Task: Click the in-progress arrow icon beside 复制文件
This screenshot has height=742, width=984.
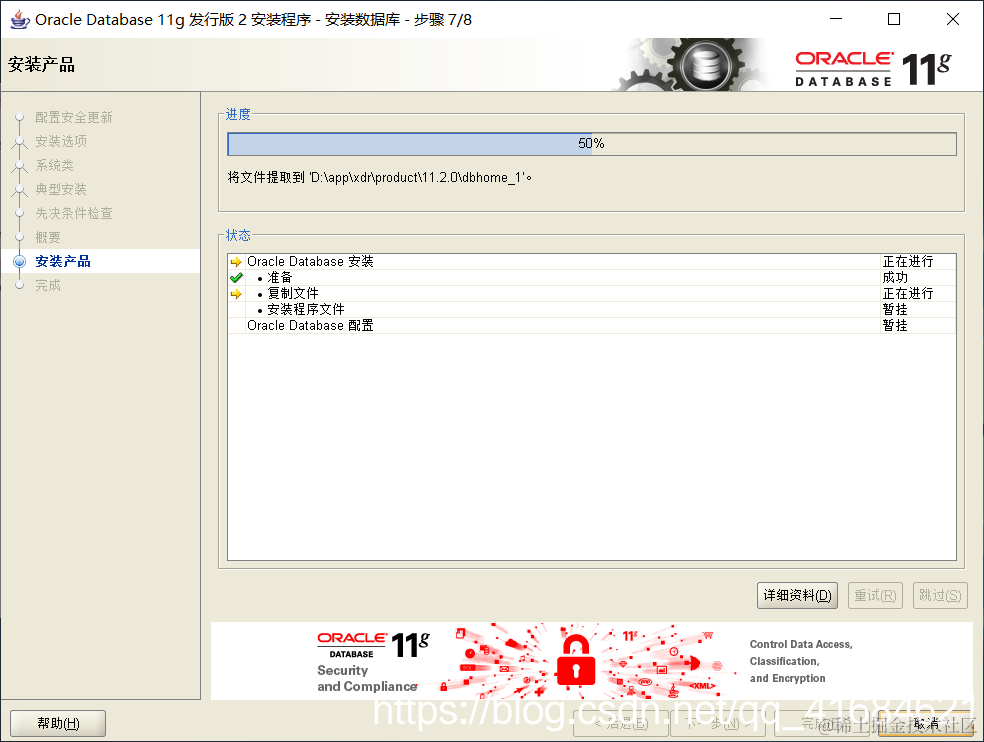Action: 236,294
